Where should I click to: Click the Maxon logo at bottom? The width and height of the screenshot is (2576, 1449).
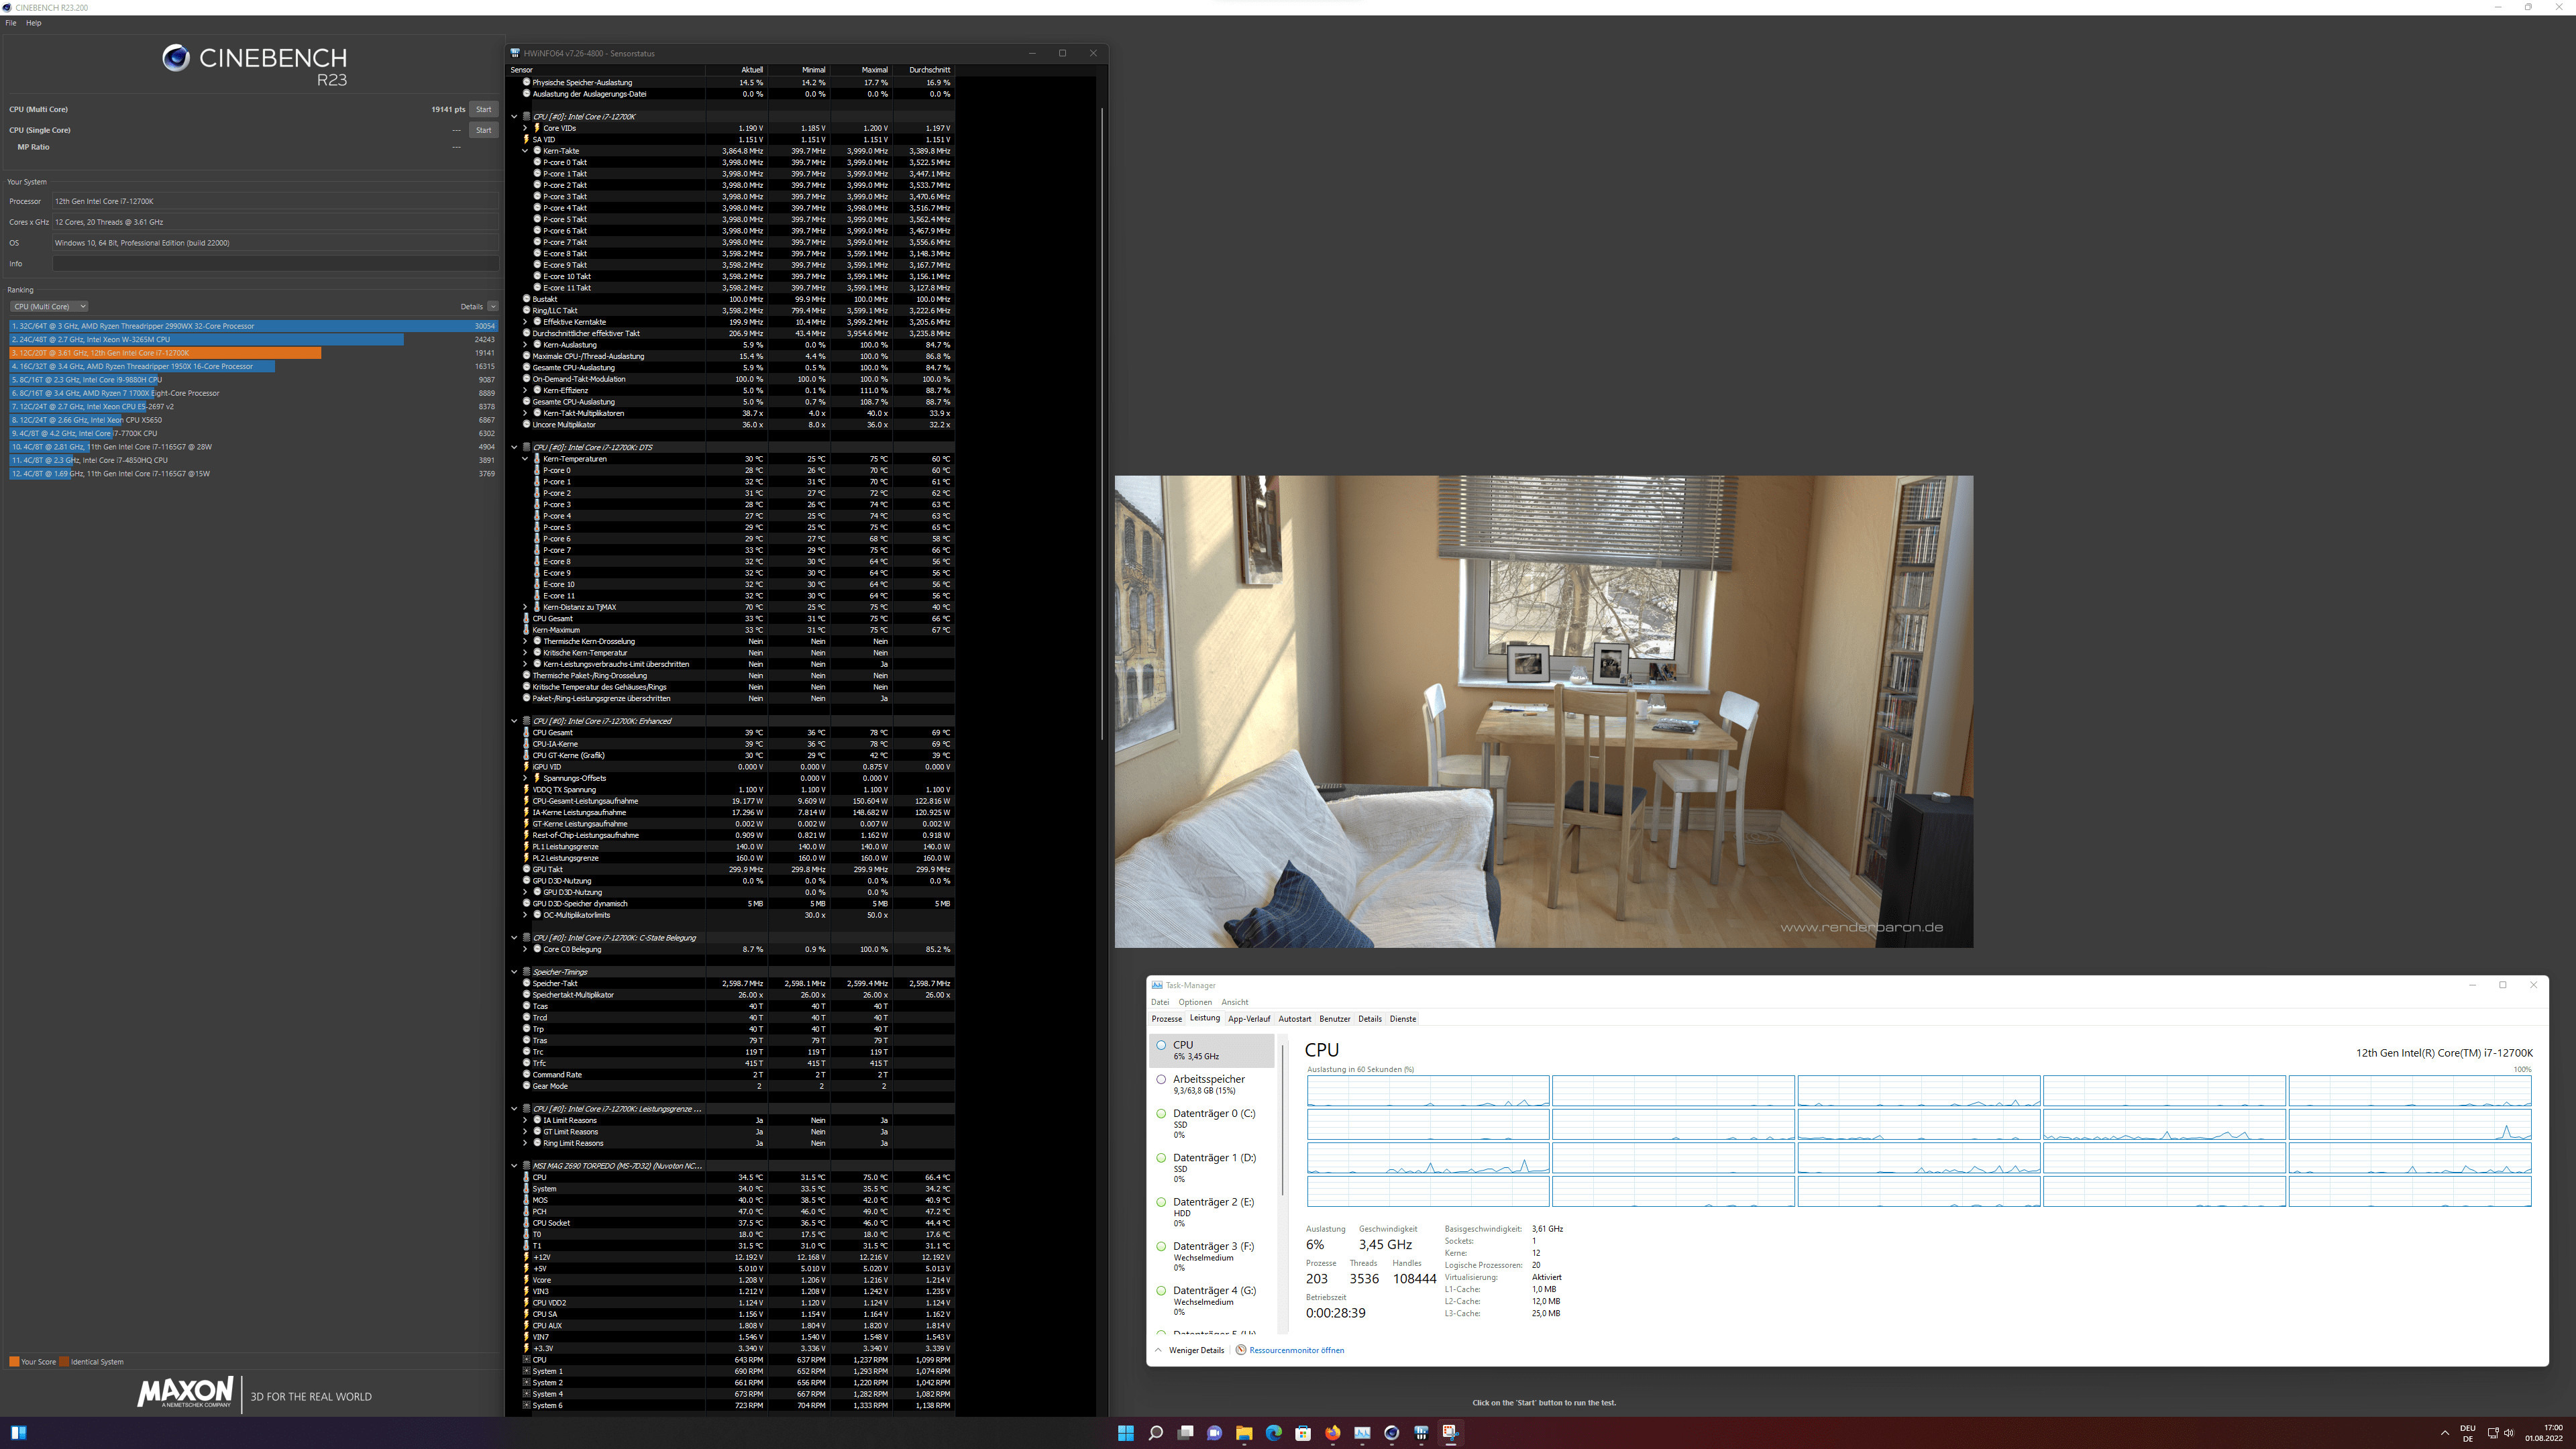coord(185,1392)
